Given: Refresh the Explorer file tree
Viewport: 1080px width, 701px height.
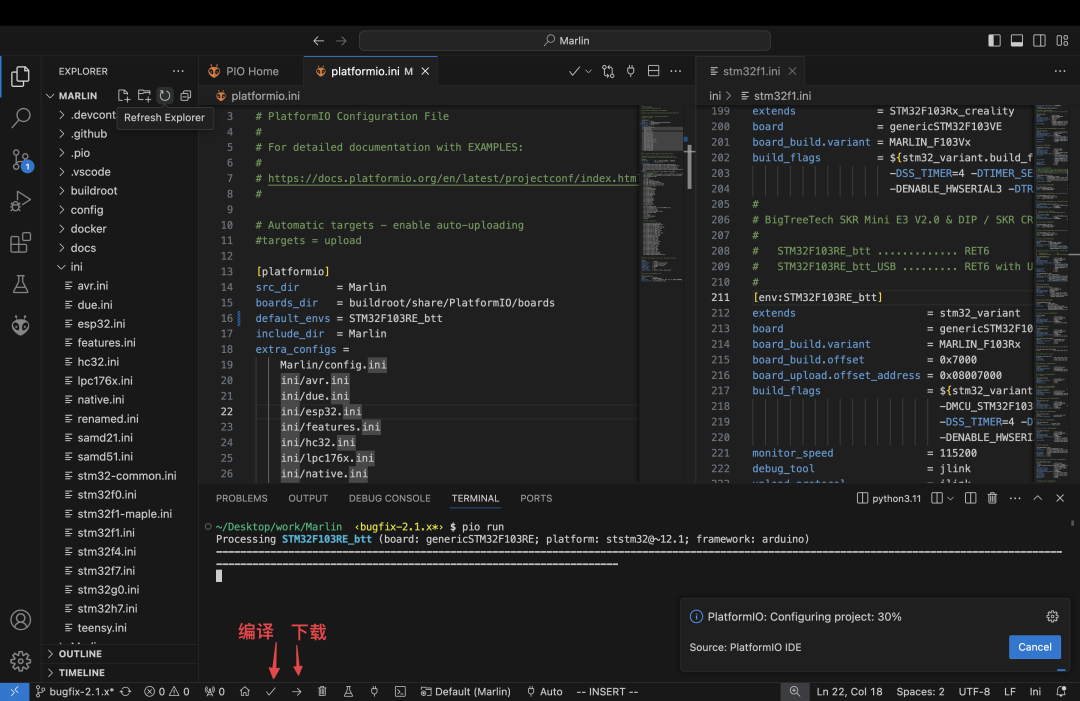Looking at the screenshot, I should coord(165,96).
